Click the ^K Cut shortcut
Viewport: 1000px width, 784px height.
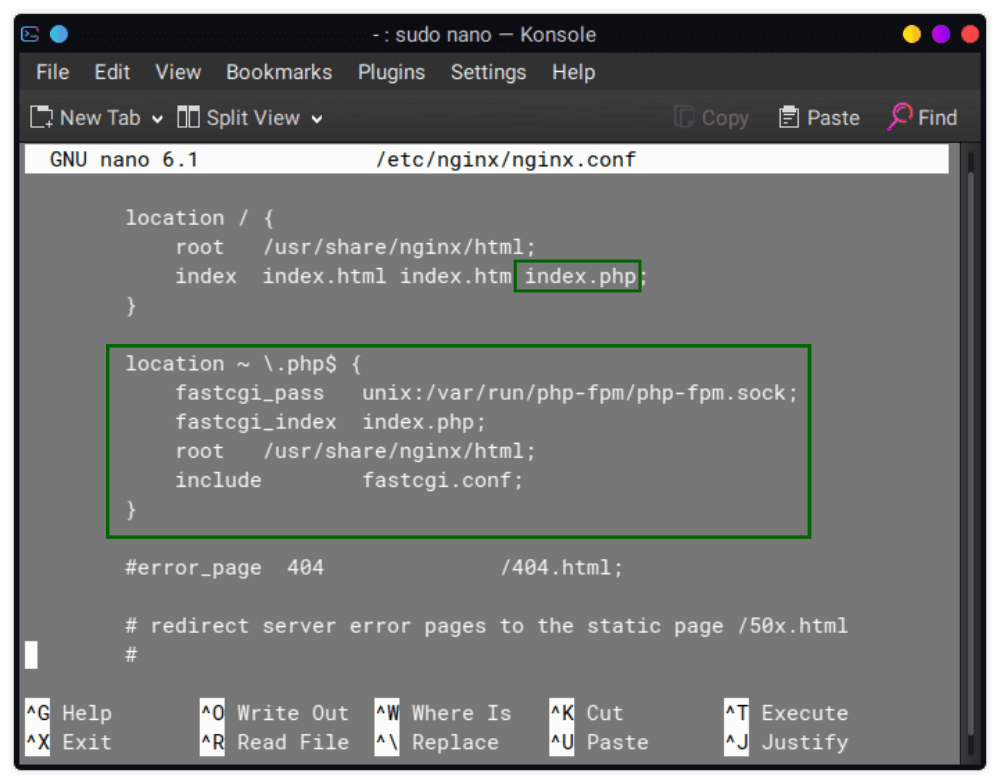[x=586, y=713]
